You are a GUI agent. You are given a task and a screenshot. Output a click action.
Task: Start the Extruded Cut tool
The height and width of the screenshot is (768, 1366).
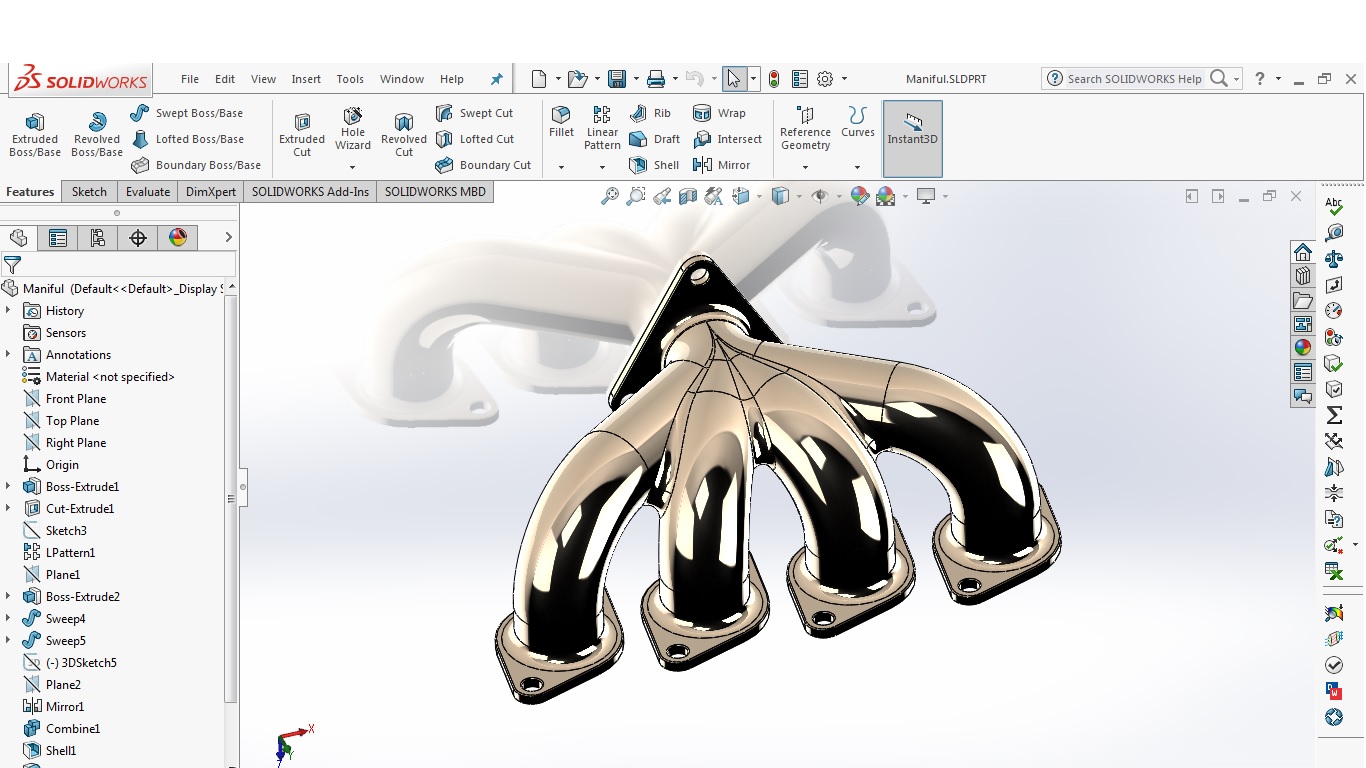coord(302,135)
